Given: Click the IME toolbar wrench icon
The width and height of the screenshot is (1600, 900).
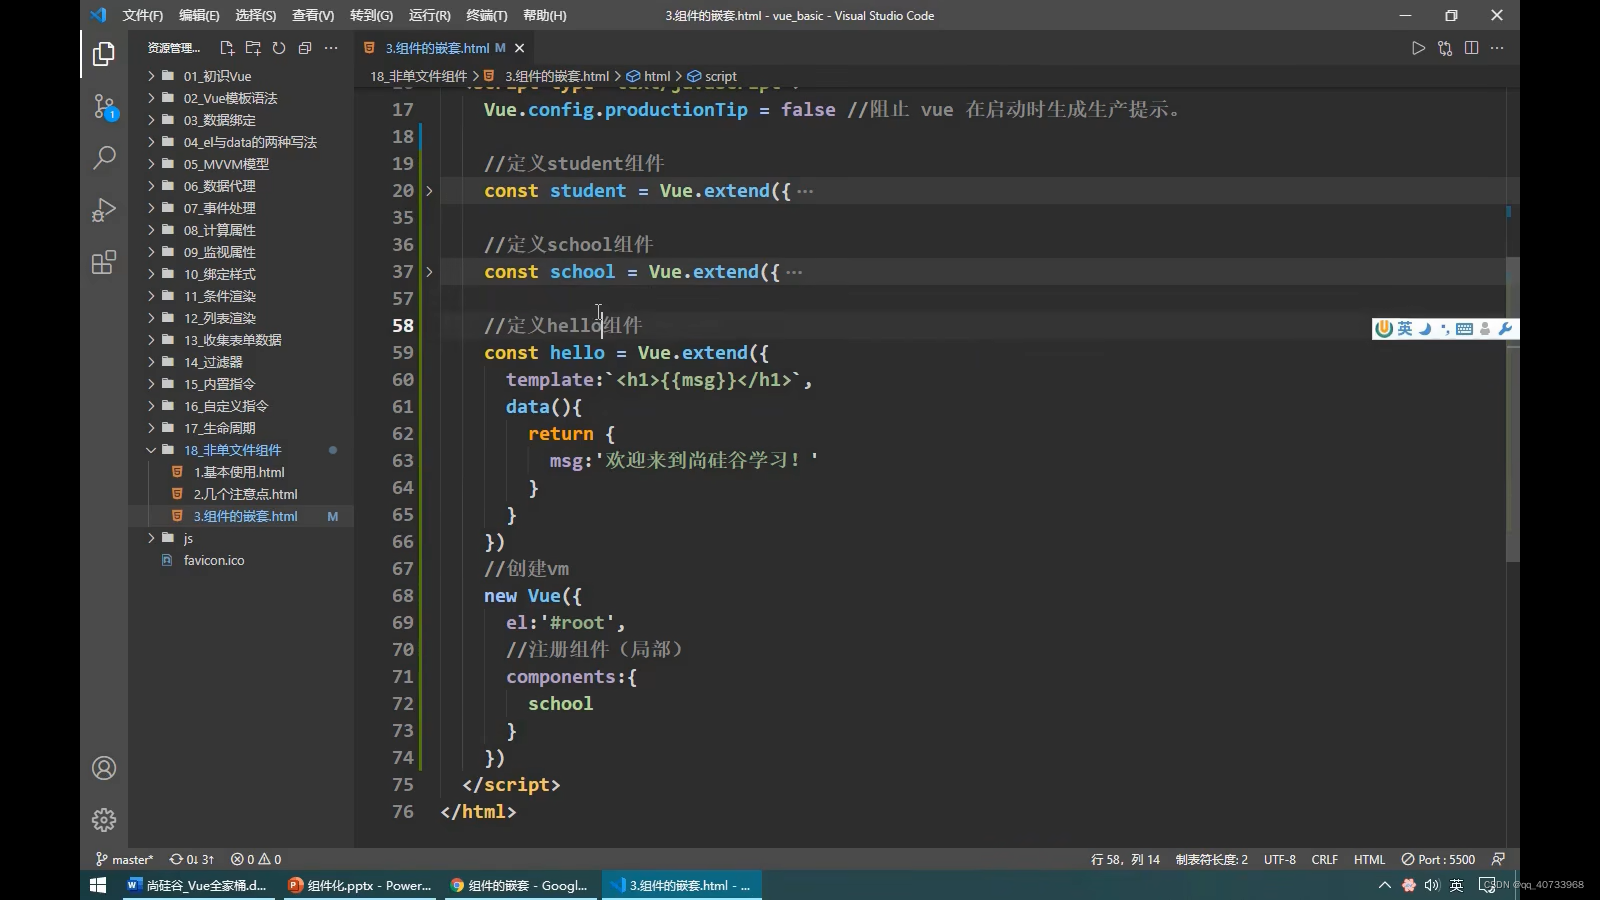Looking at the screenshot, I should (x=1506, y=329).
